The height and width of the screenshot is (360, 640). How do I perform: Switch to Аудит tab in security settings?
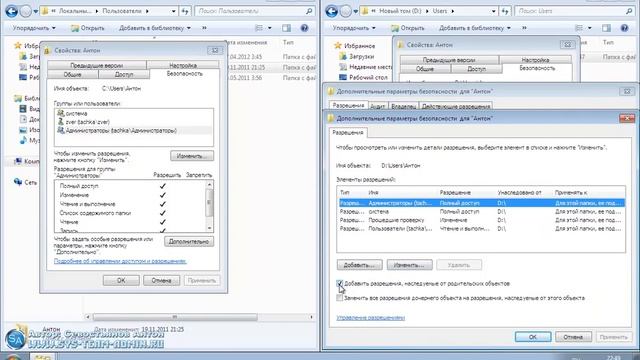(x=378, y=106)
